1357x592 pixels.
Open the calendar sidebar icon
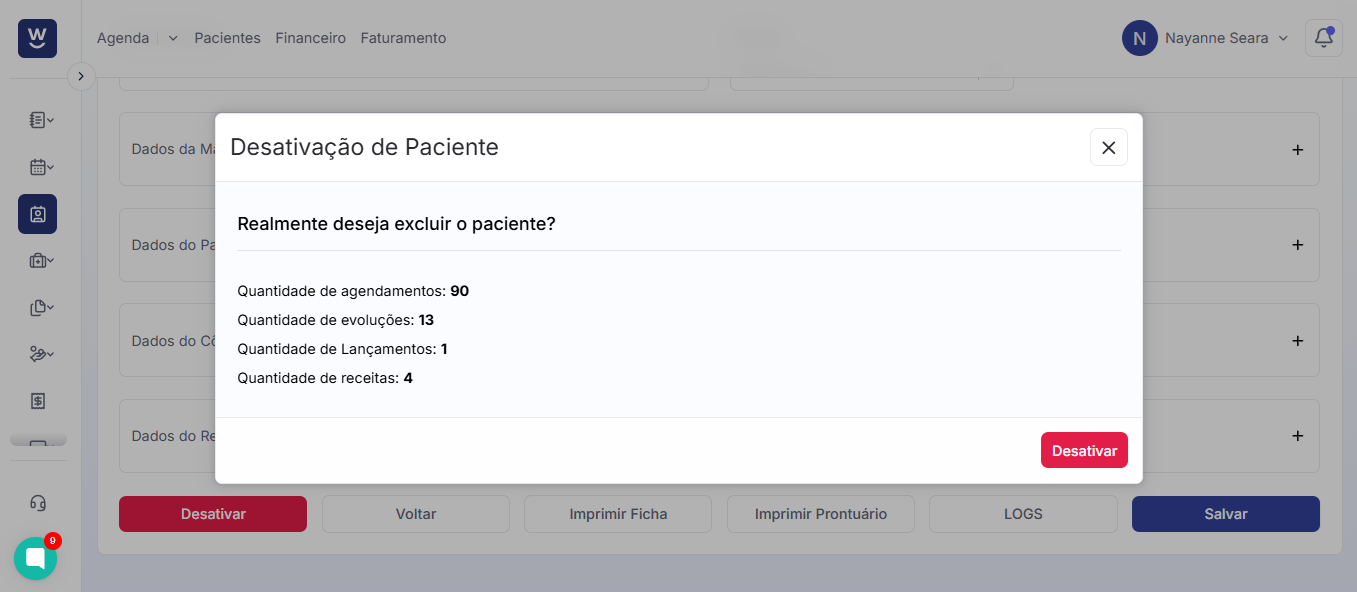(38, 167)
